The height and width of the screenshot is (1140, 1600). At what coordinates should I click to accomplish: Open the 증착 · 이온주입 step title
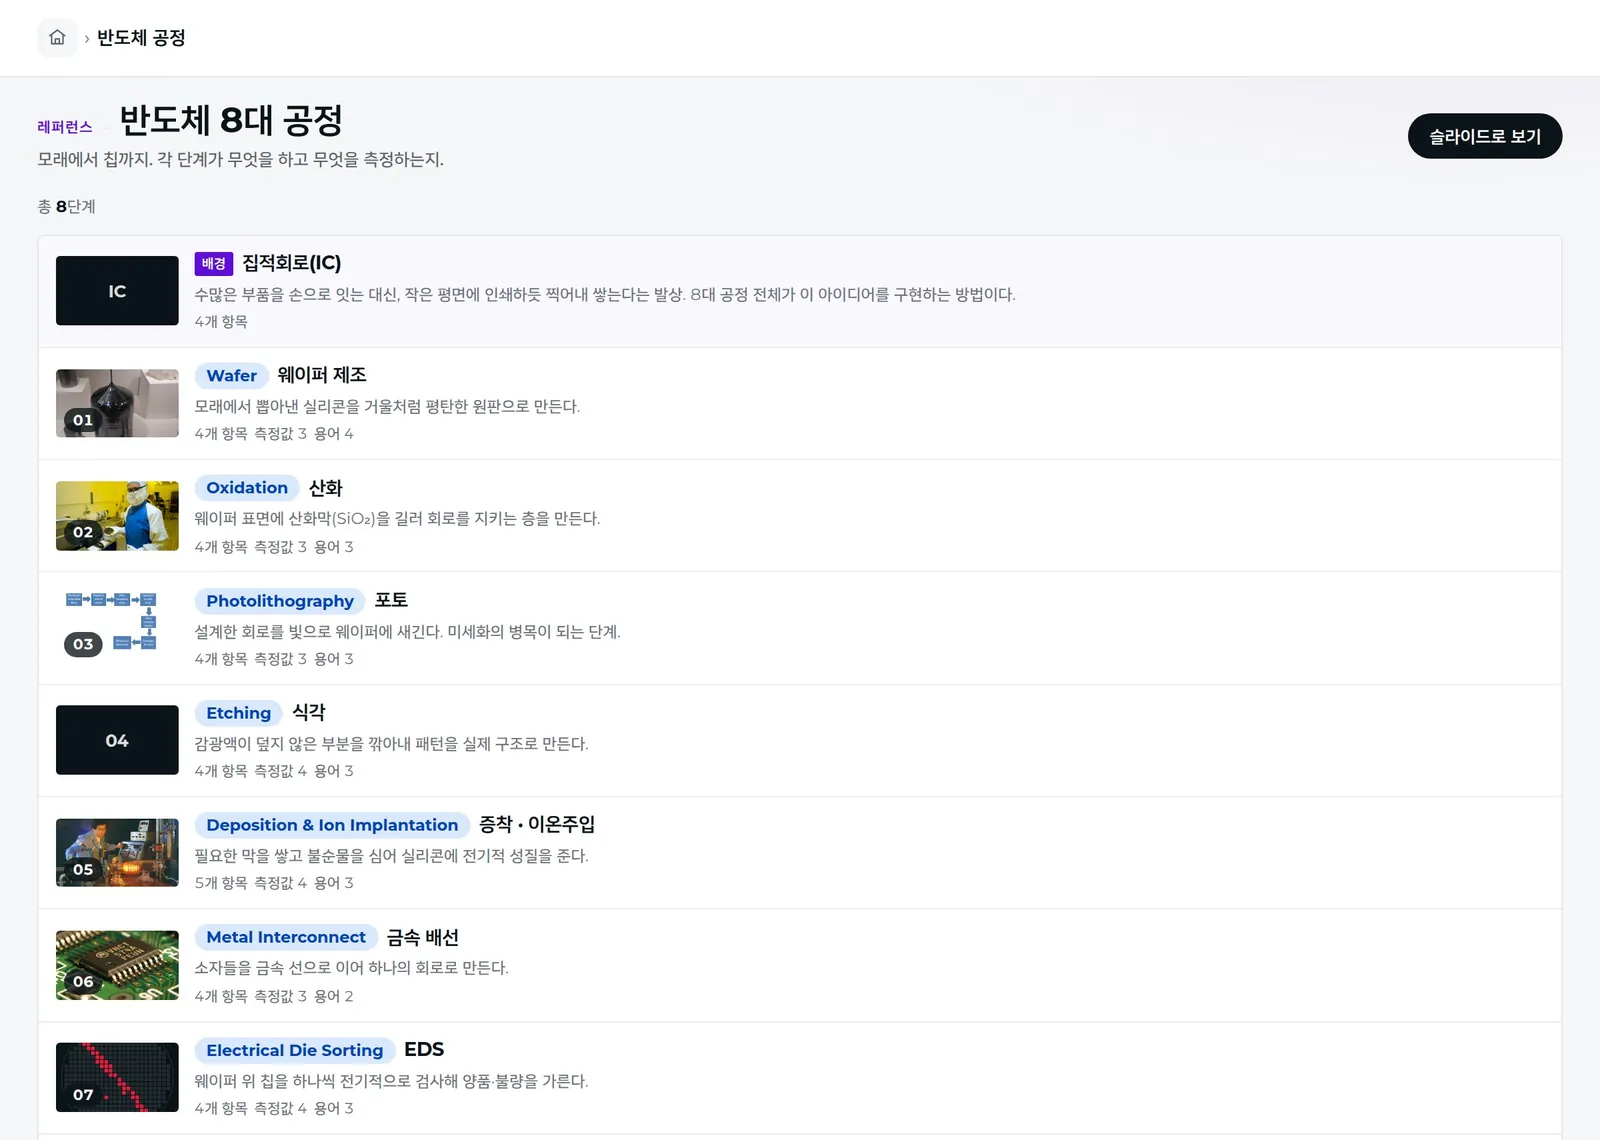pyautogui.click(x=537, y=824)
